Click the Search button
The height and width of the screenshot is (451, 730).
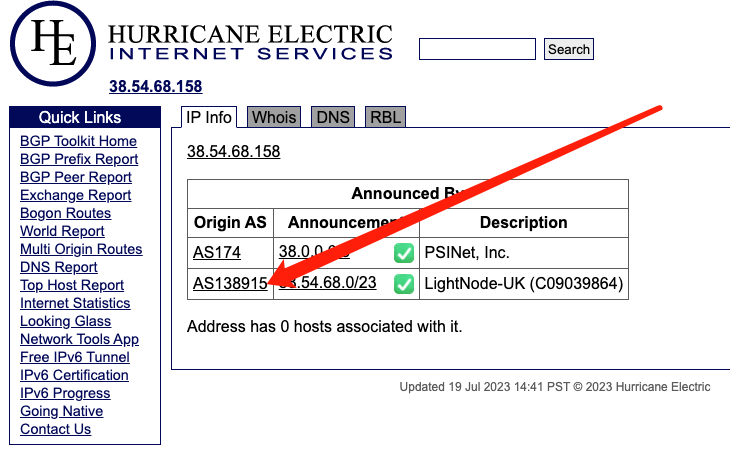[568, 49]
